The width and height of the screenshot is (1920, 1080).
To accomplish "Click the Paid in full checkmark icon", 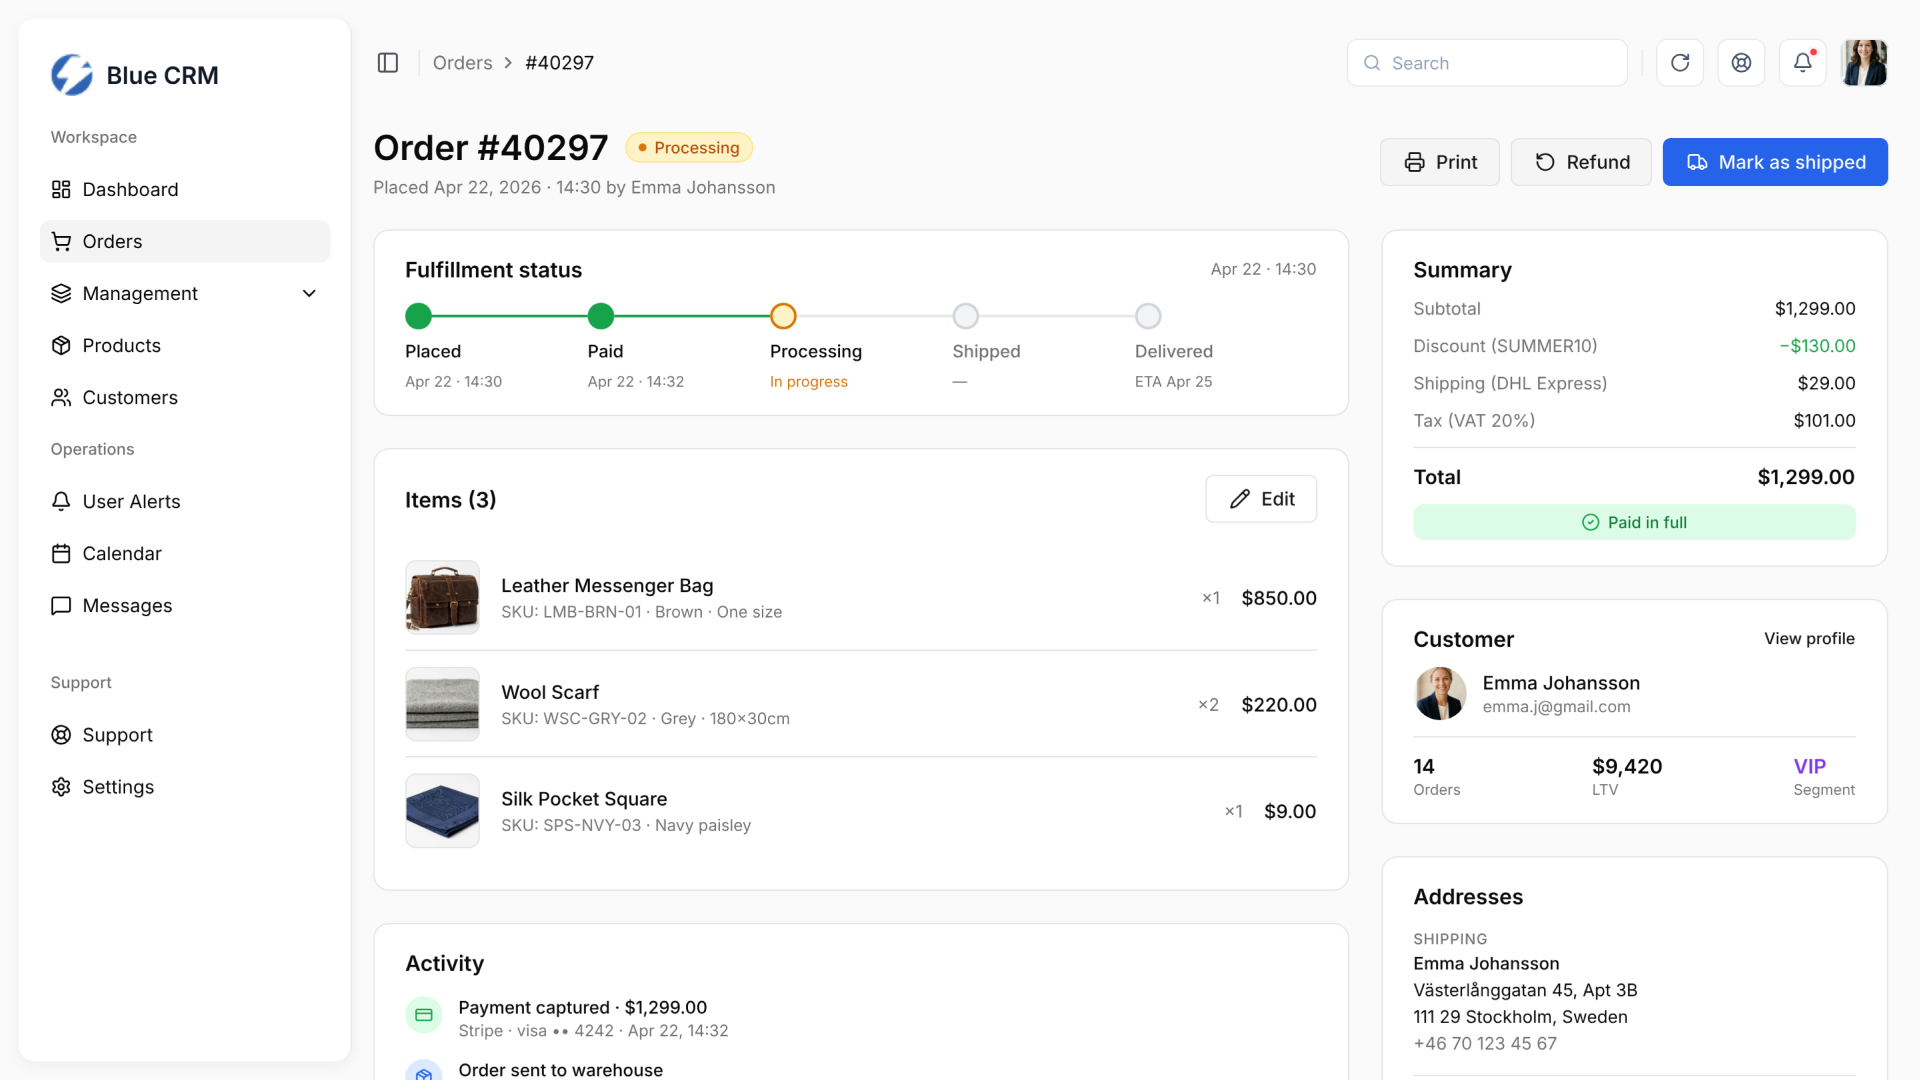I will click(x=1591, y=523).
